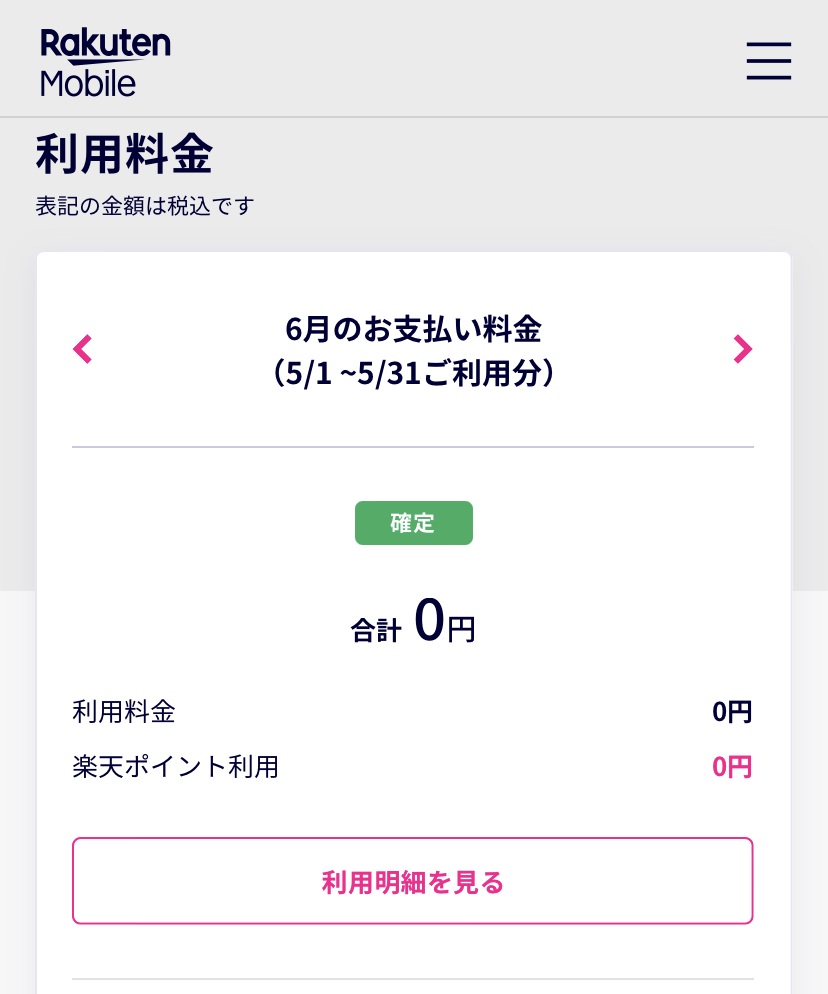Click the (5/1 ~5/31ご利用分) period text
The height and width of the screenshot is (994, 828).
click(x=413, y=373)
